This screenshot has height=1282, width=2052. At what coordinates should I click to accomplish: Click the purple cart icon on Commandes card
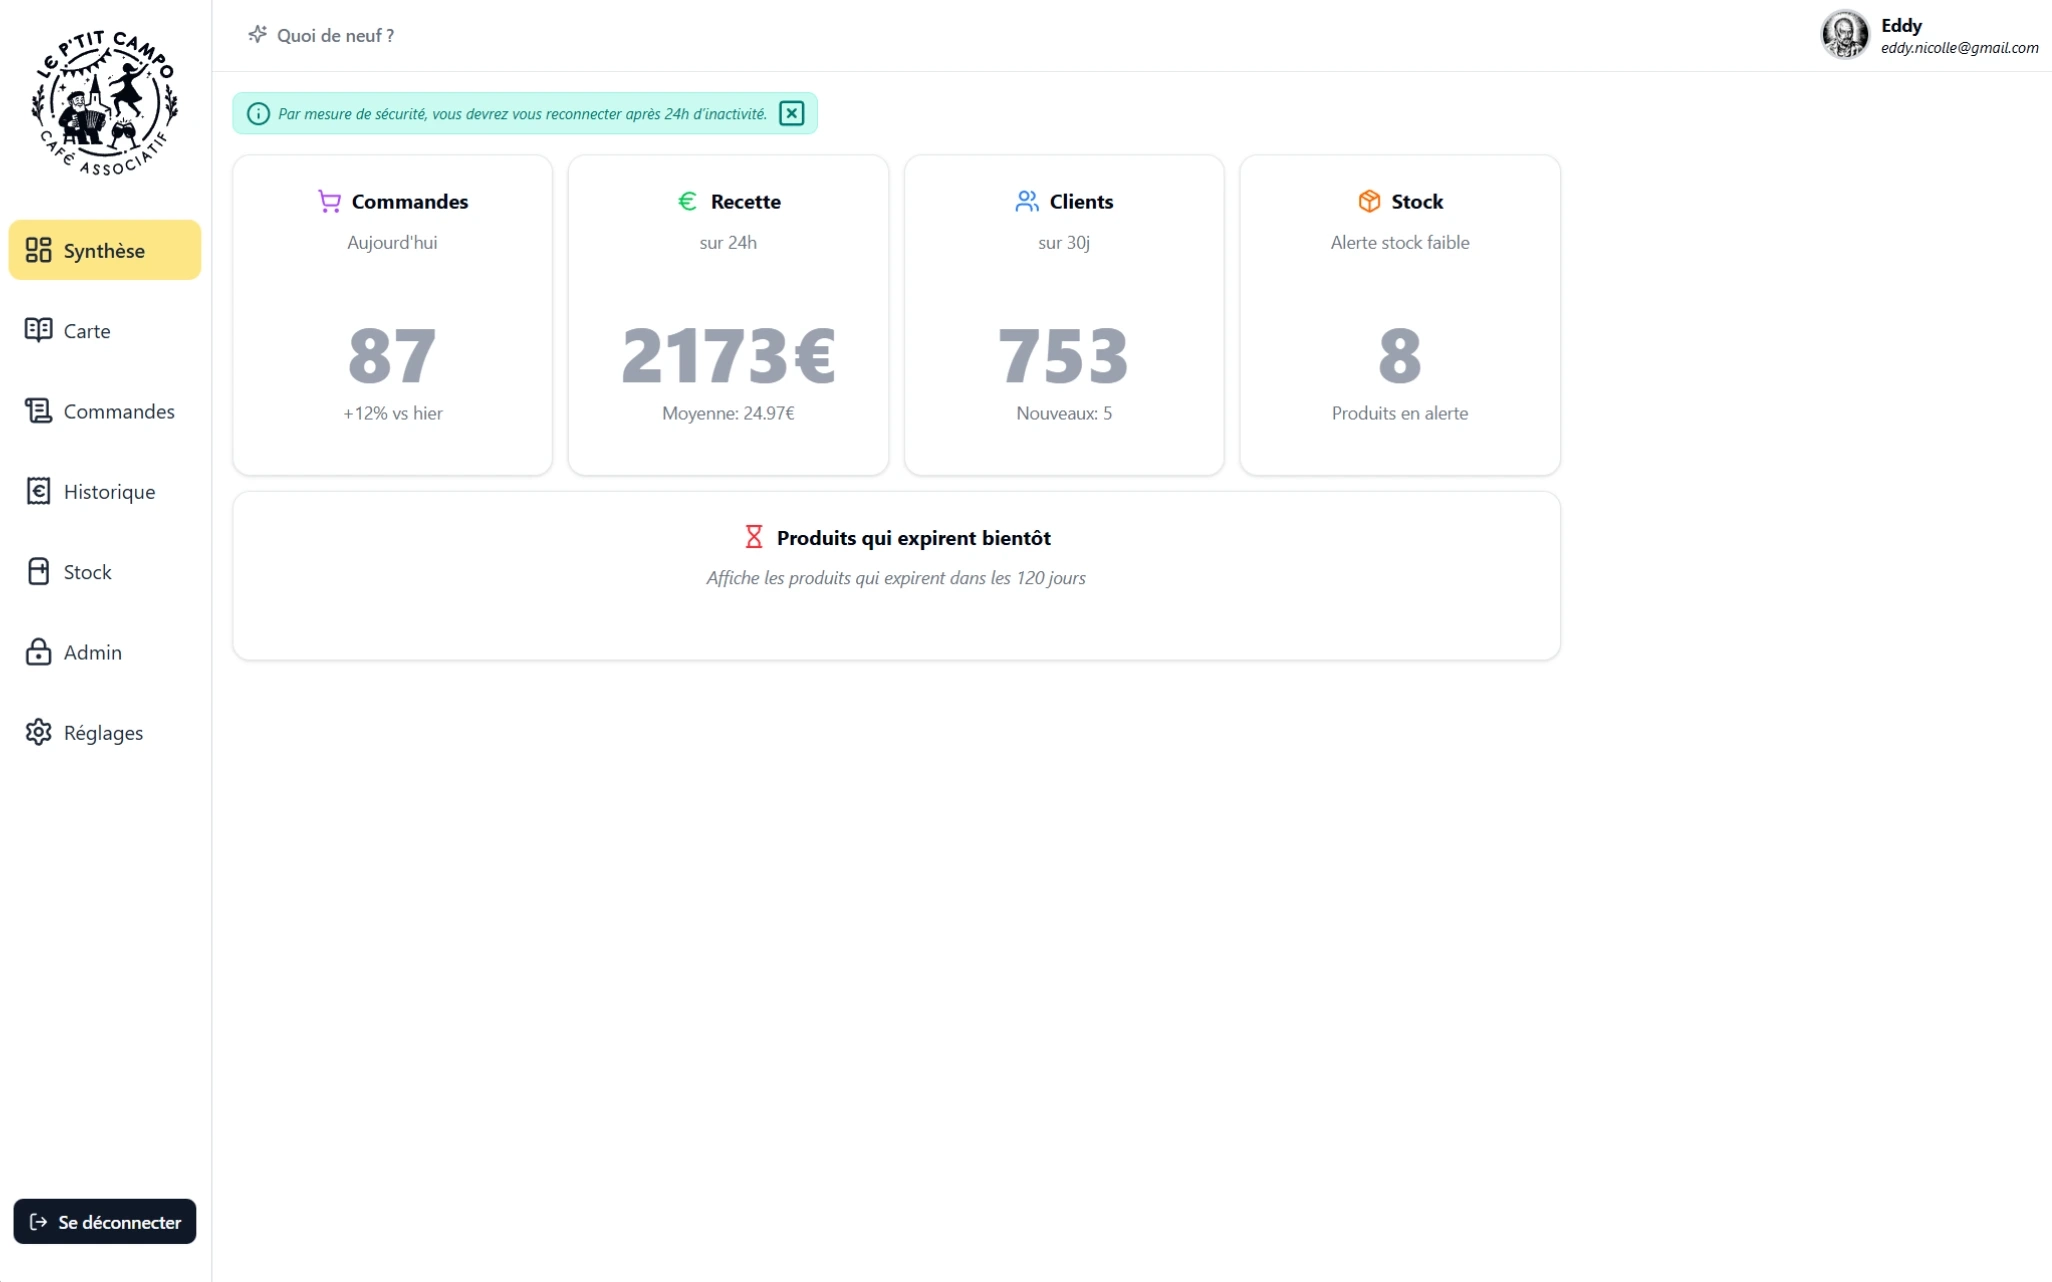pyautogui.click(x=329, y=201)
